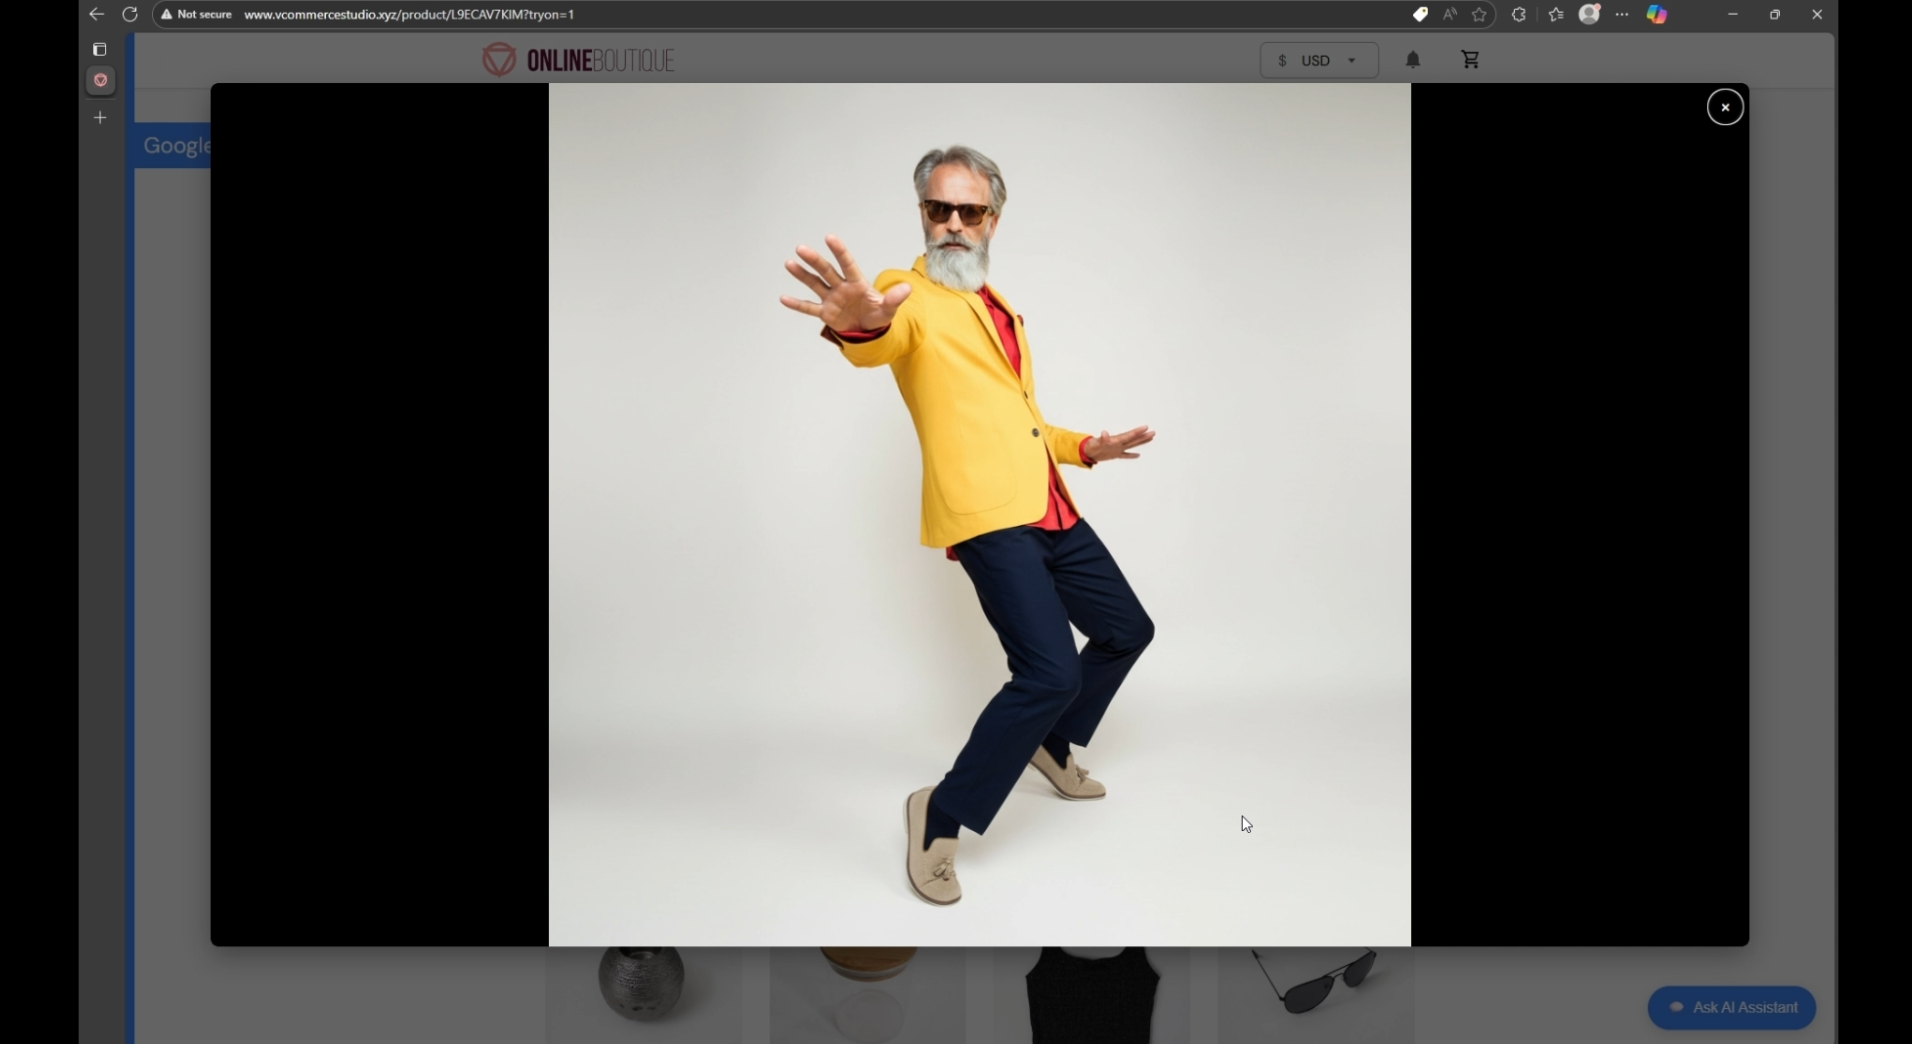Open the black tank top product thumbnail
The height and width of the screenshot is (1044, 1912).
point(1092,995)
